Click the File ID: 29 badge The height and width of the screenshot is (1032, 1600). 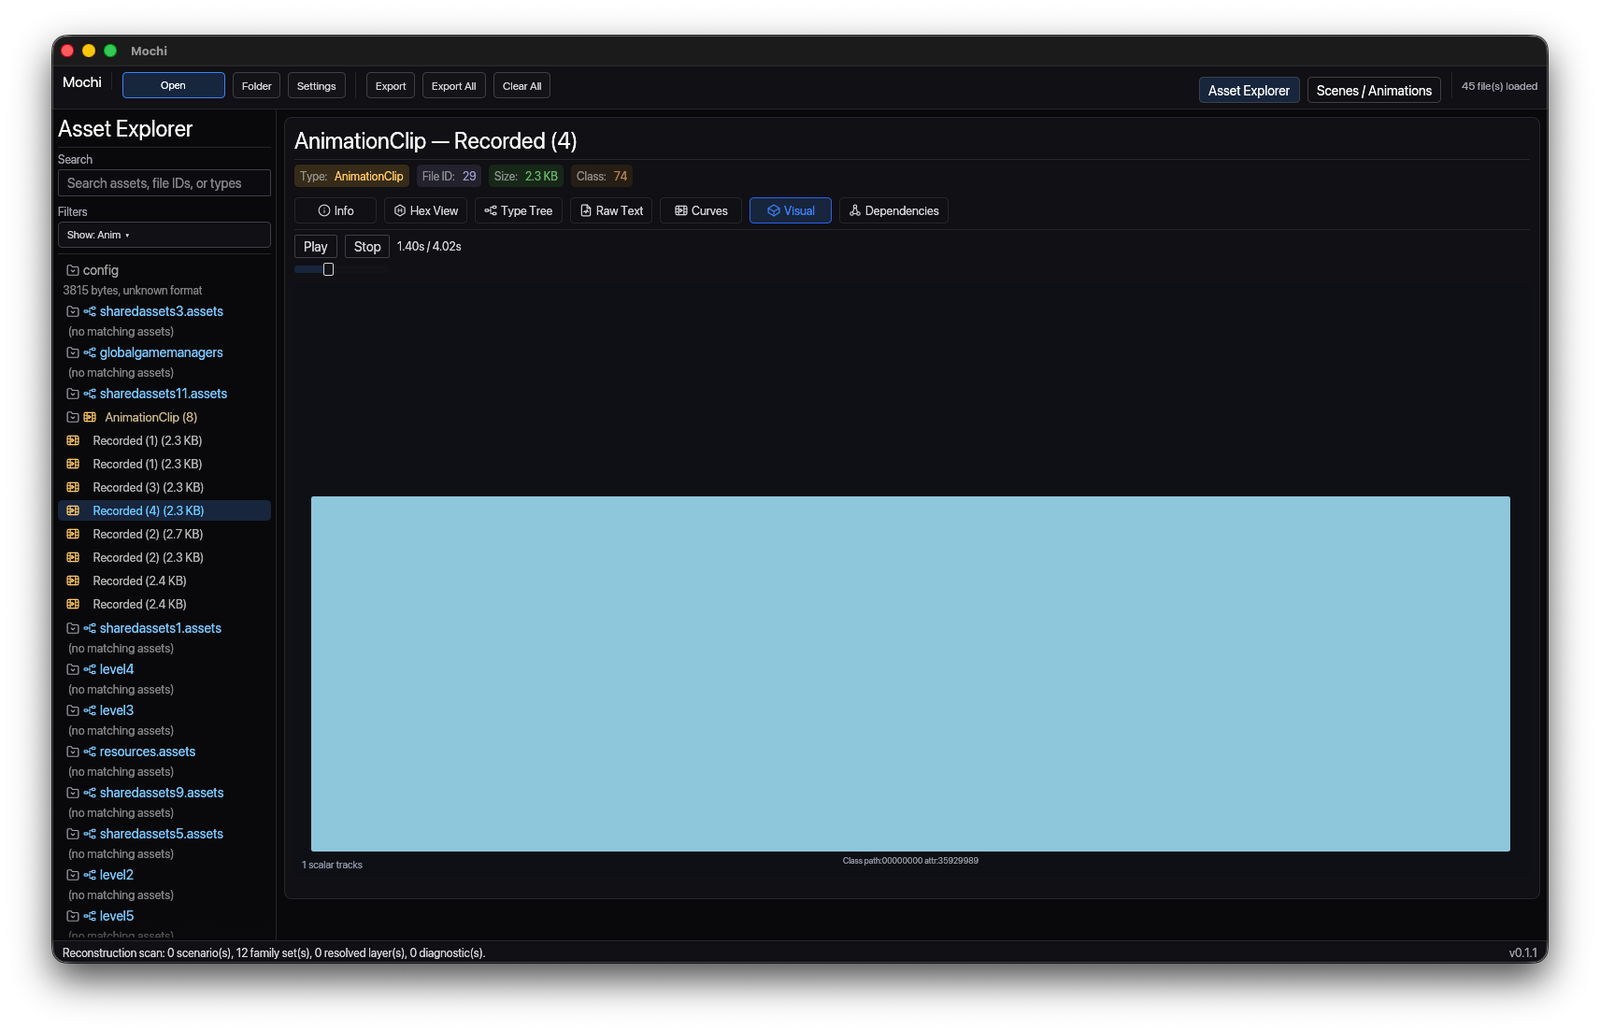tap(449, 176)
